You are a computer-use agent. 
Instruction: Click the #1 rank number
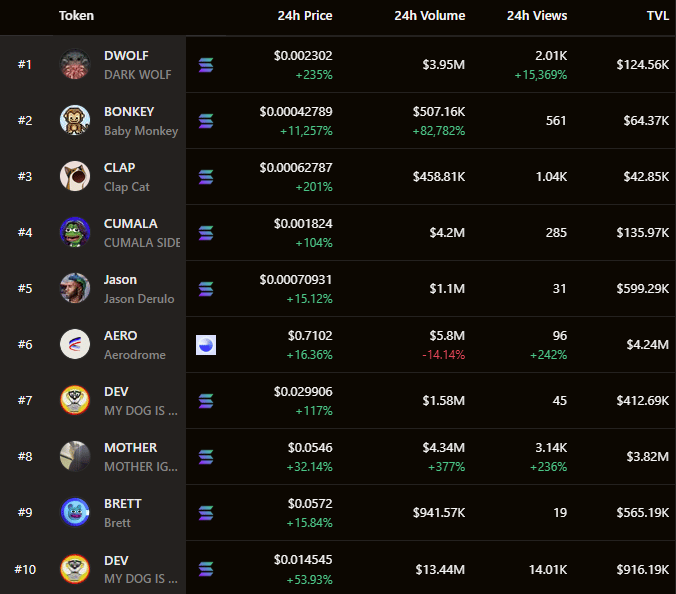coord(25,65)
